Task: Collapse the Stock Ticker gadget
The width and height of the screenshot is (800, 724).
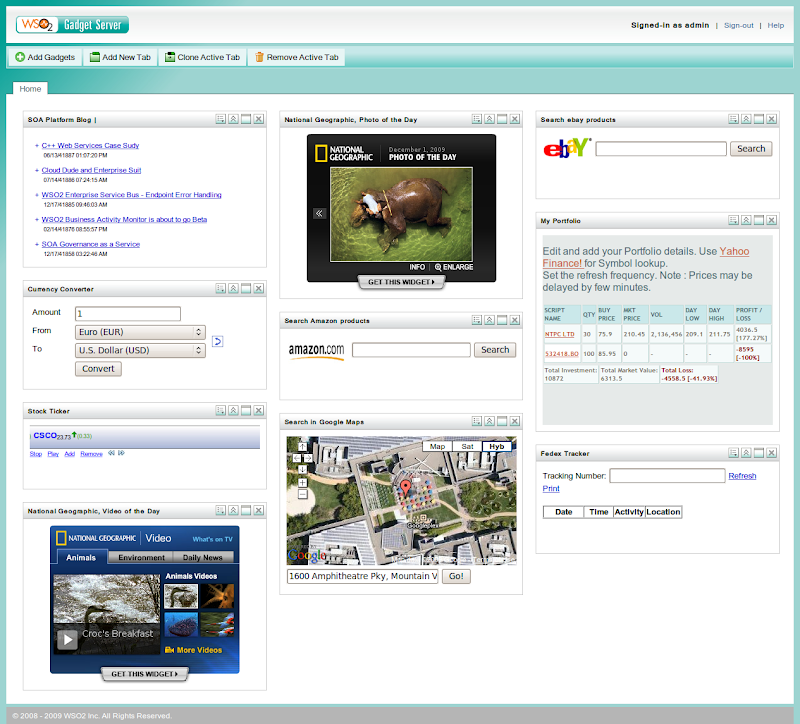Action: (x=233, y=410)
